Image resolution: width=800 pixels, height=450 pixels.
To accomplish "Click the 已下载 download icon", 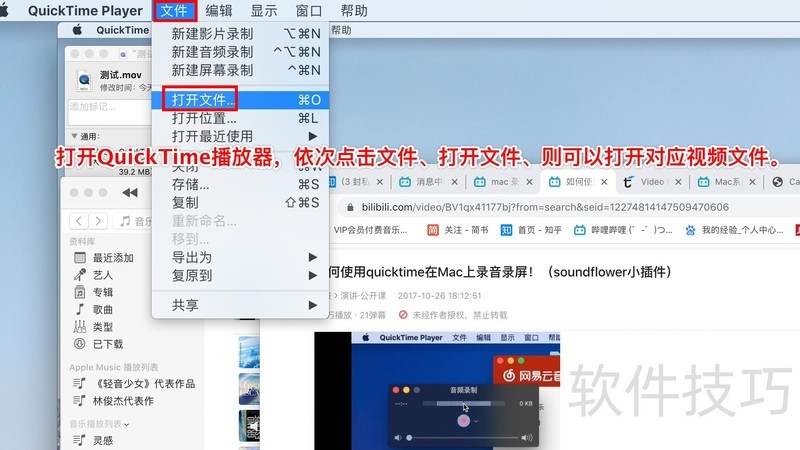I will pos(80,344).
